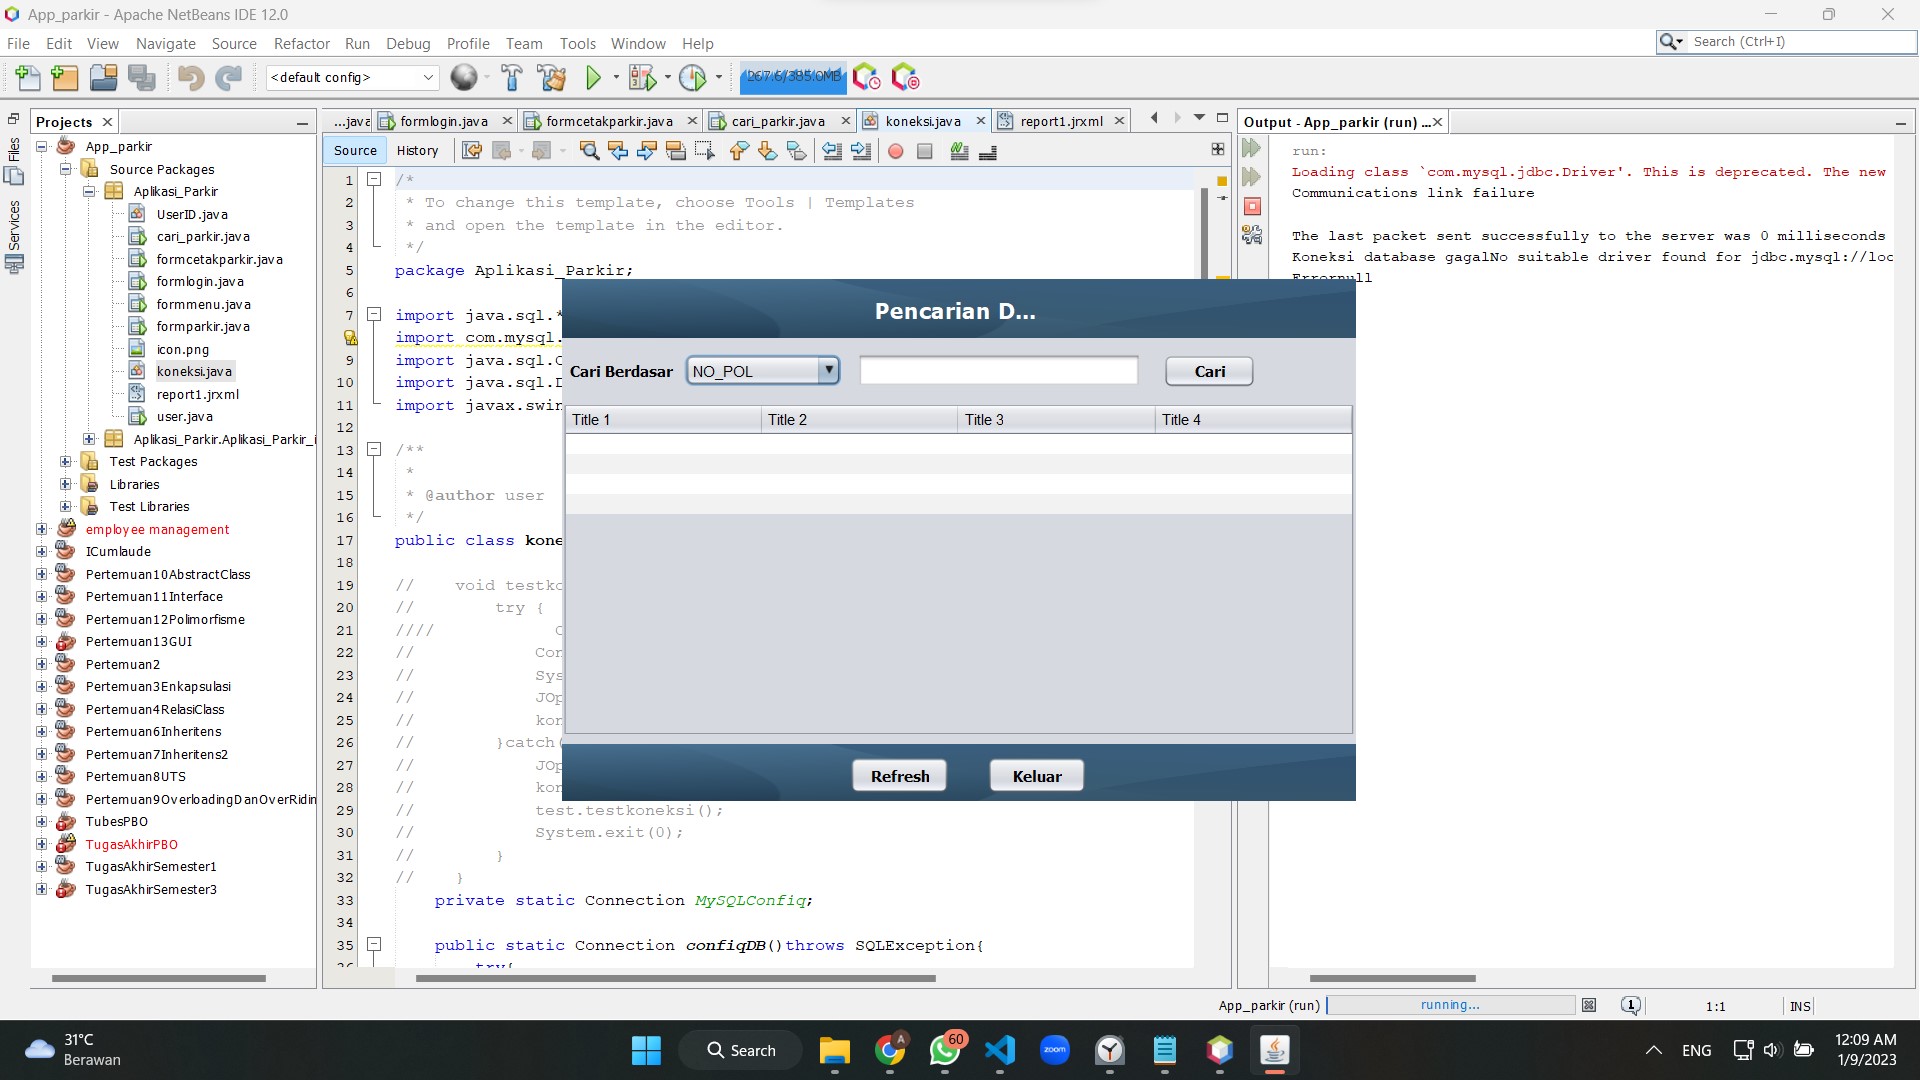Screen dimensions: 1920x1080
Task: Open the Refactor menu
Action: click(x=302, y=43)
